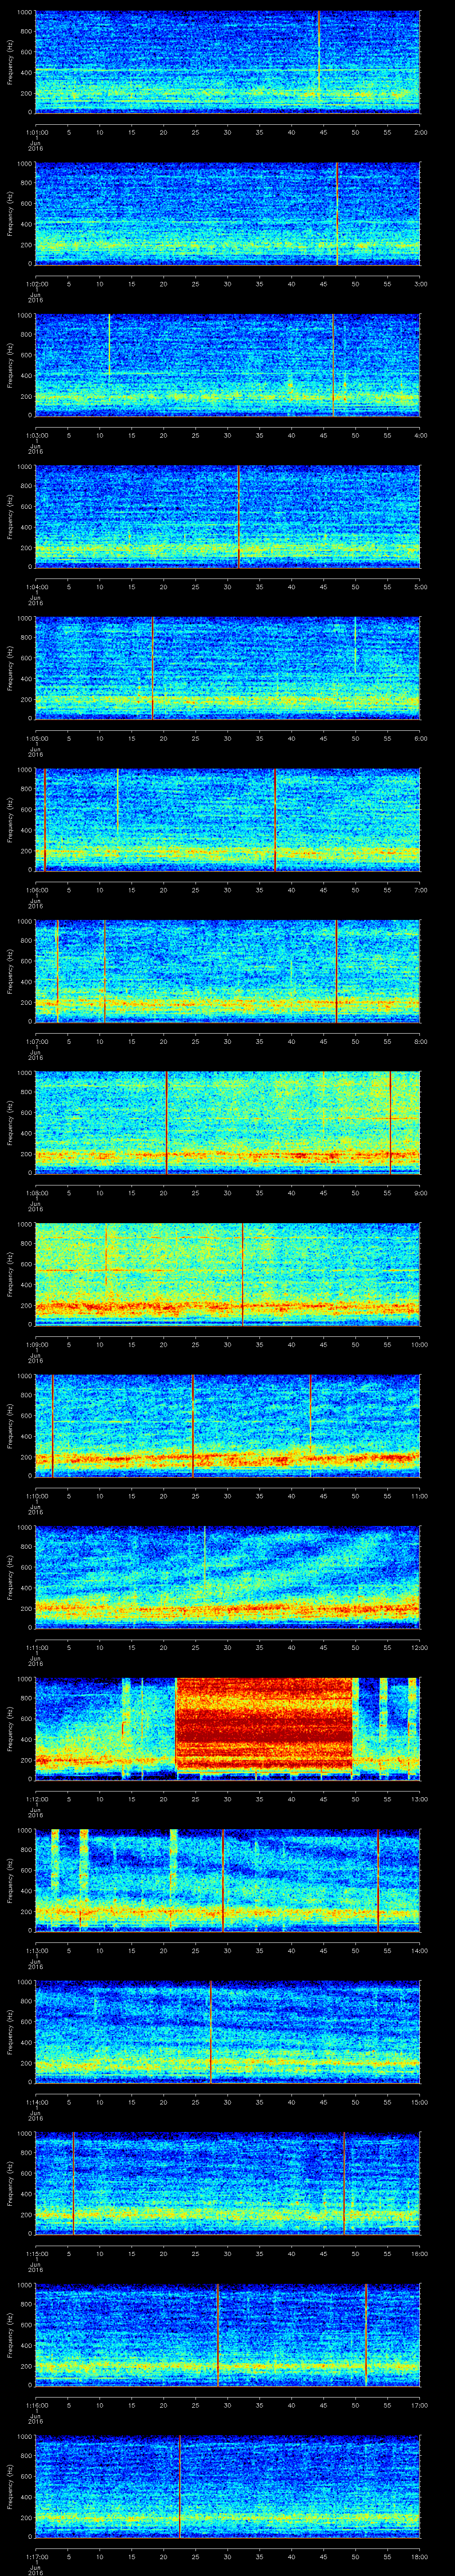The width and height of the screenshot is (455, 2576).
Task: Open the spectrogram with diagonal sweeps at 1:11:00
Action: [x=228, y=1577]
